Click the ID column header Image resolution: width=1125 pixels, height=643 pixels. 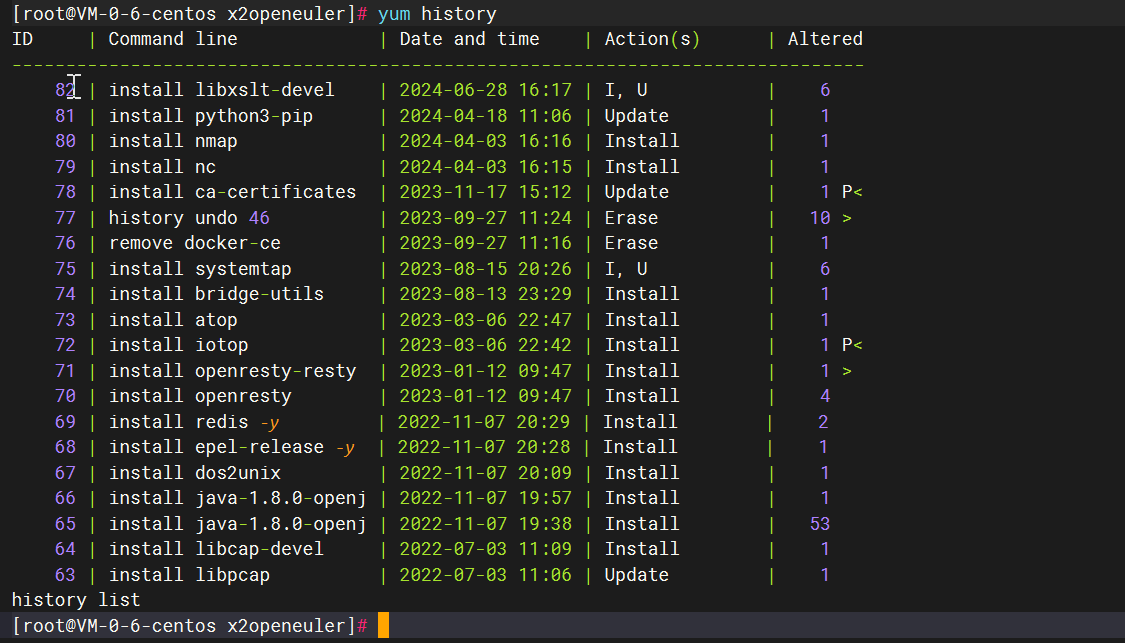[22, 39]
